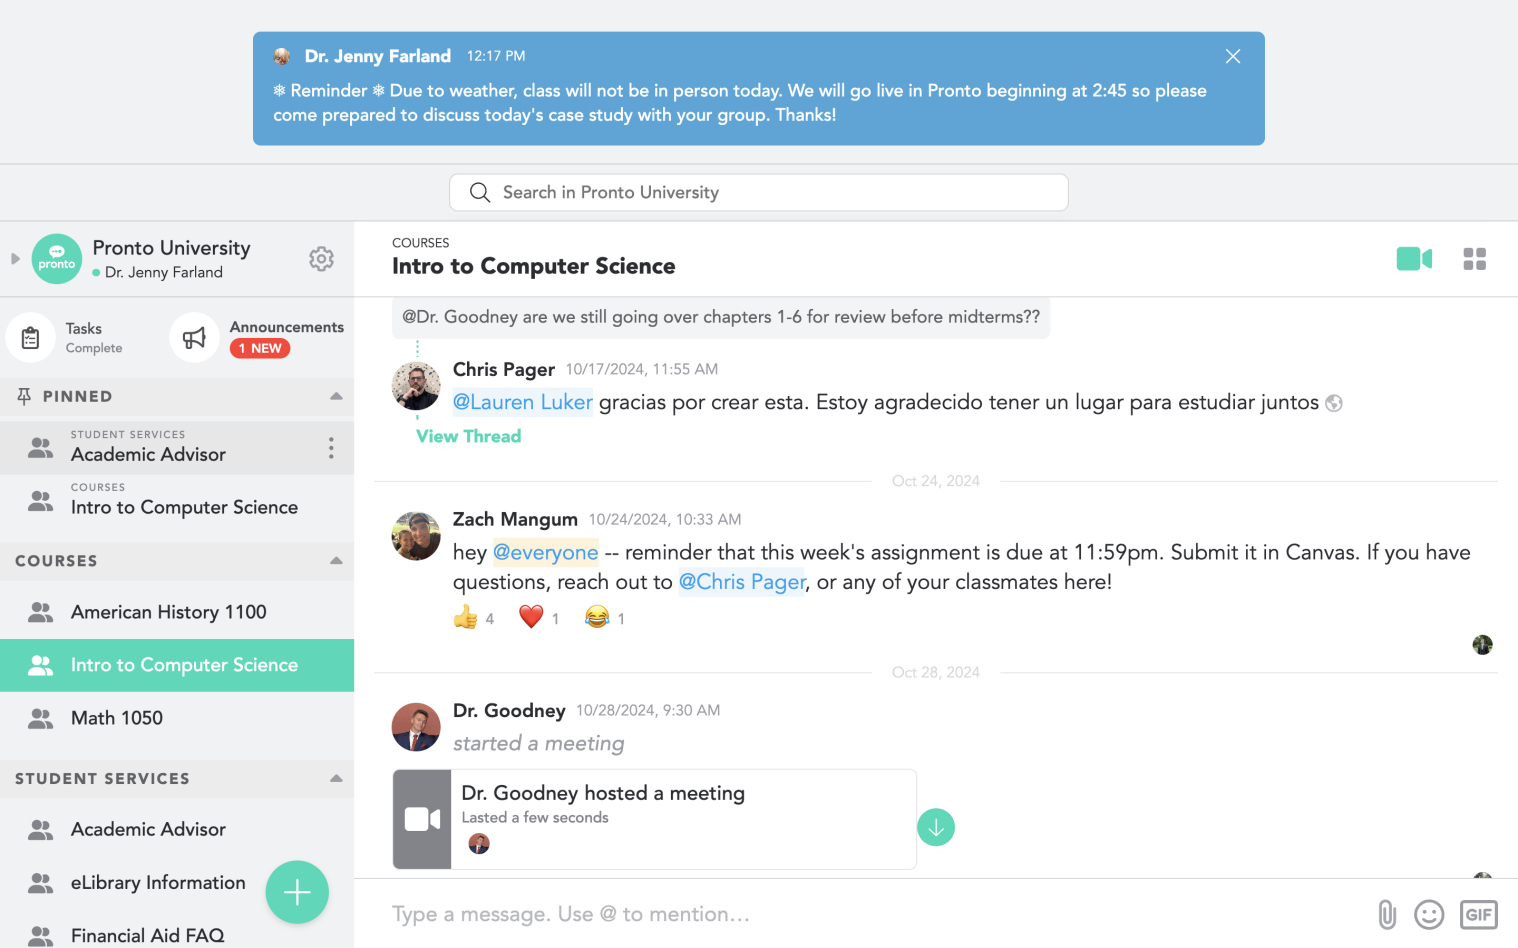Open options menu for pinned Academic Advisor

click(331, 447)
